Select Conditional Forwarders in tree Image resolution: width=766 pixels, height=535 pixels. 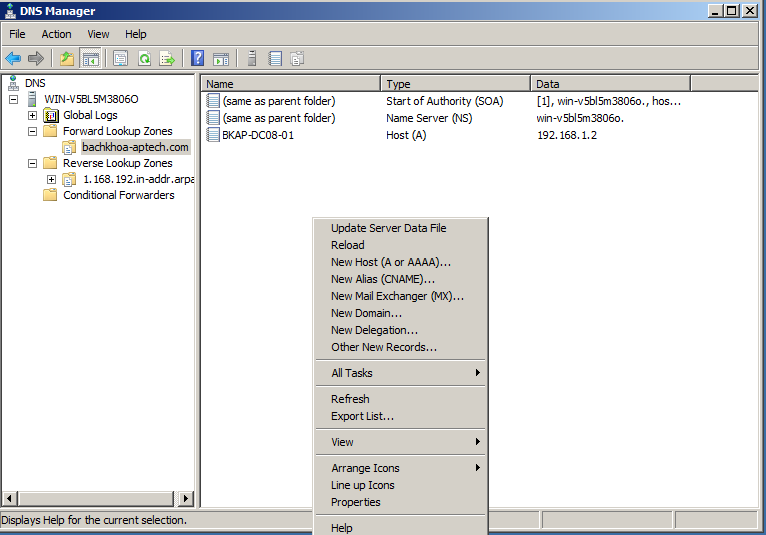pyautogui.click(x=119, y=195)
